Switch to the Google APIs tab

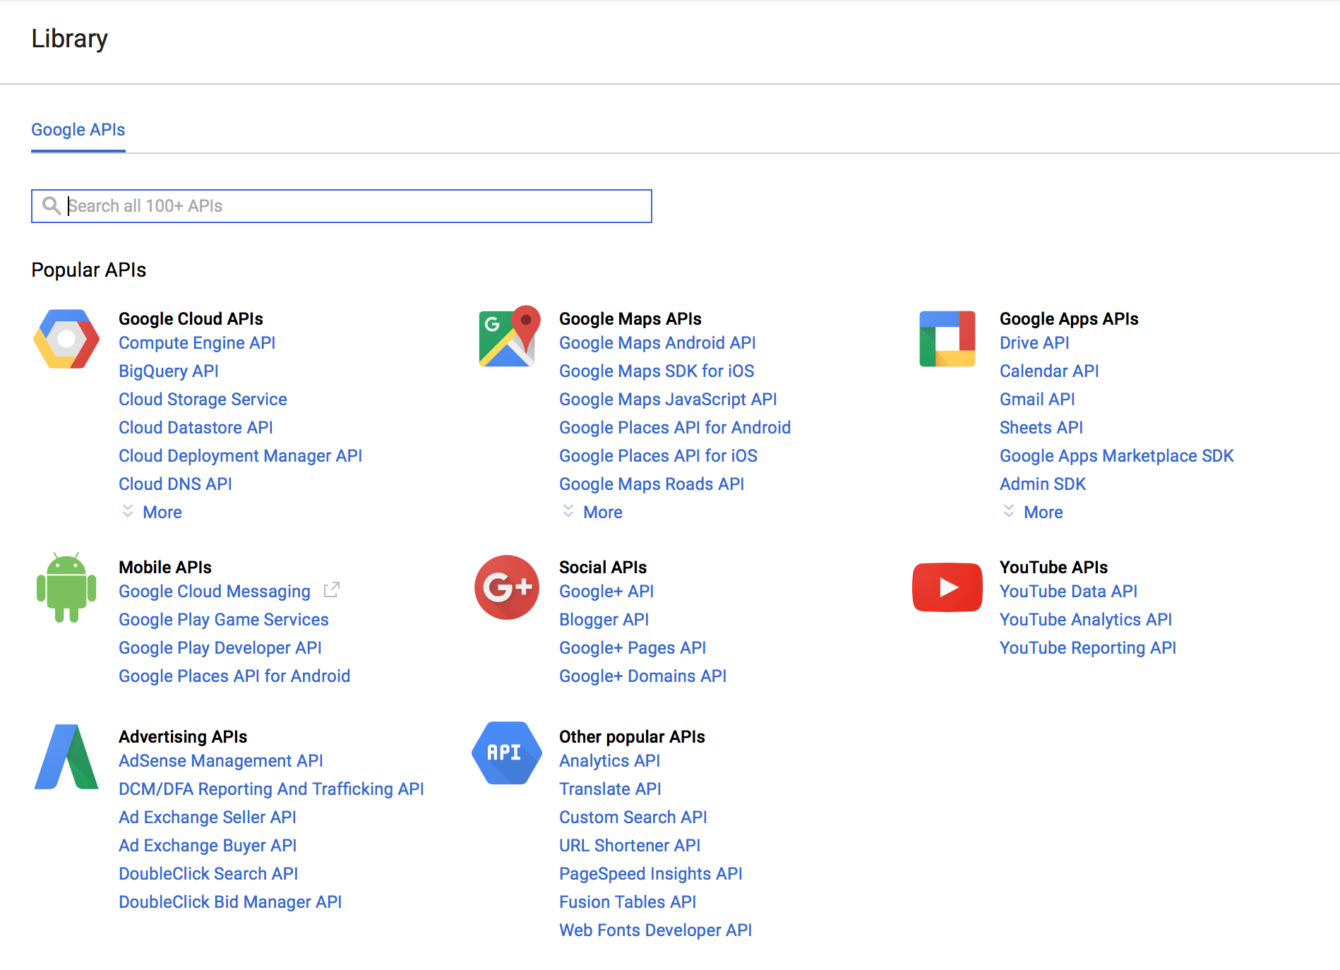(78, 129)
